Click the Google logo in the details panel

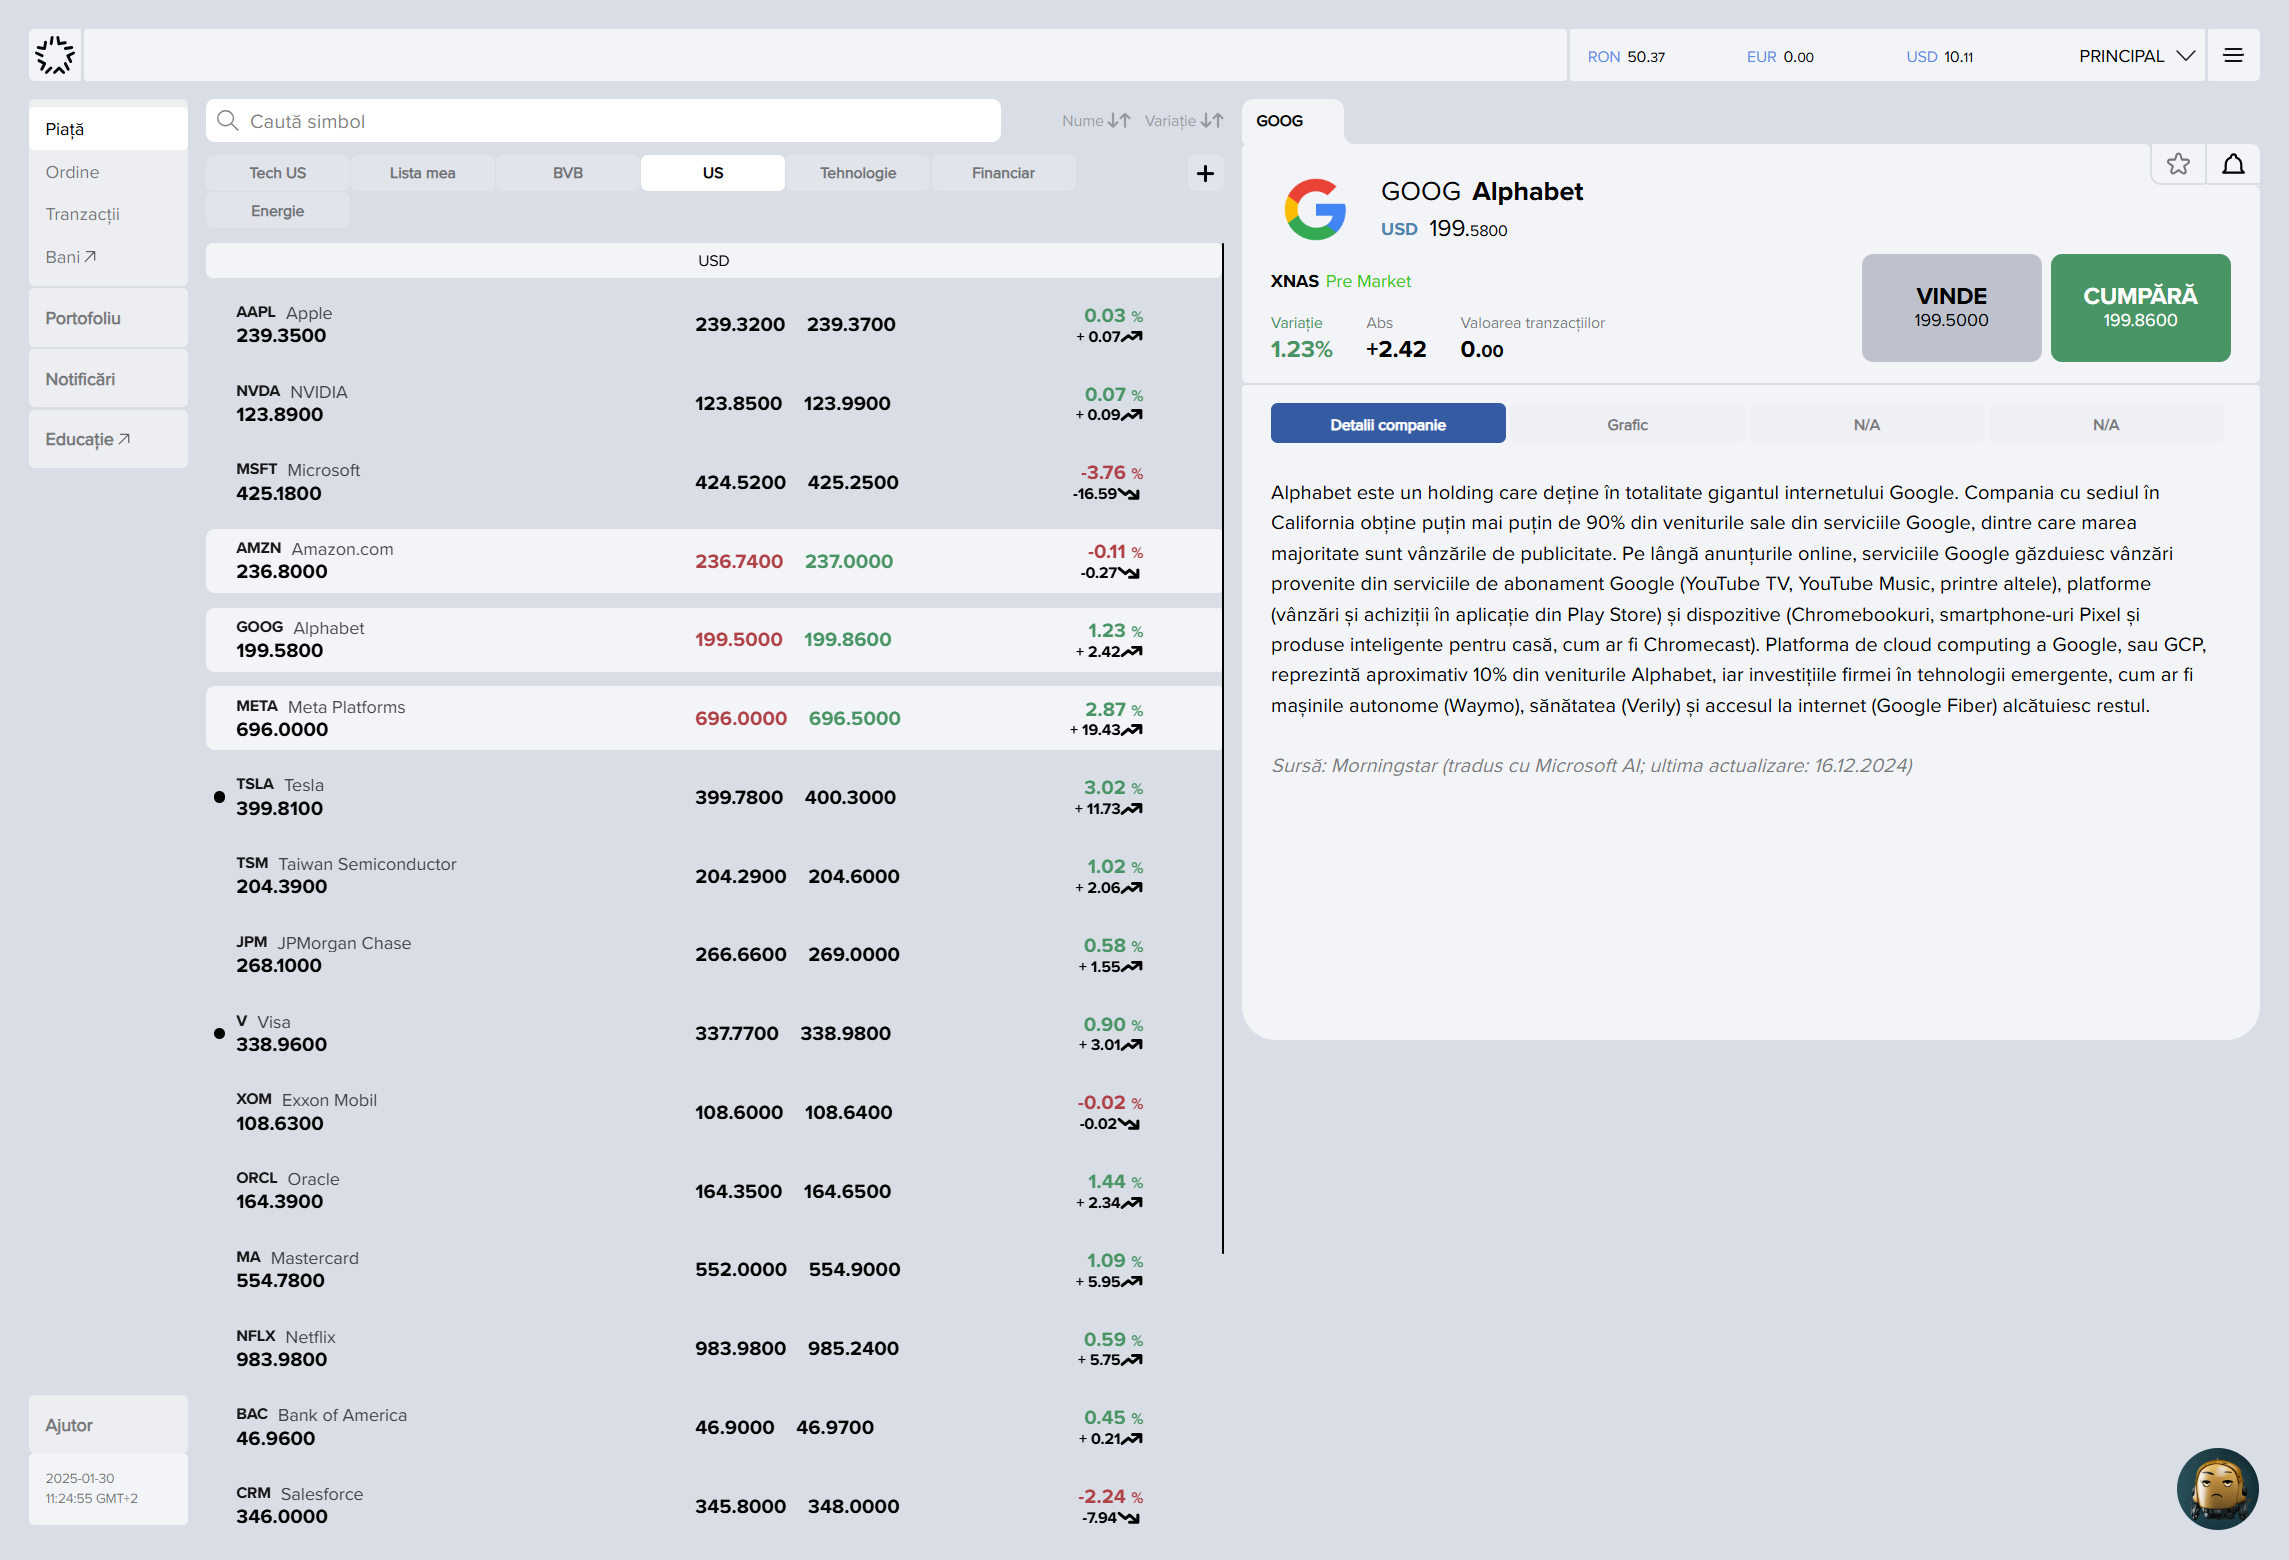click(1315, 209)
